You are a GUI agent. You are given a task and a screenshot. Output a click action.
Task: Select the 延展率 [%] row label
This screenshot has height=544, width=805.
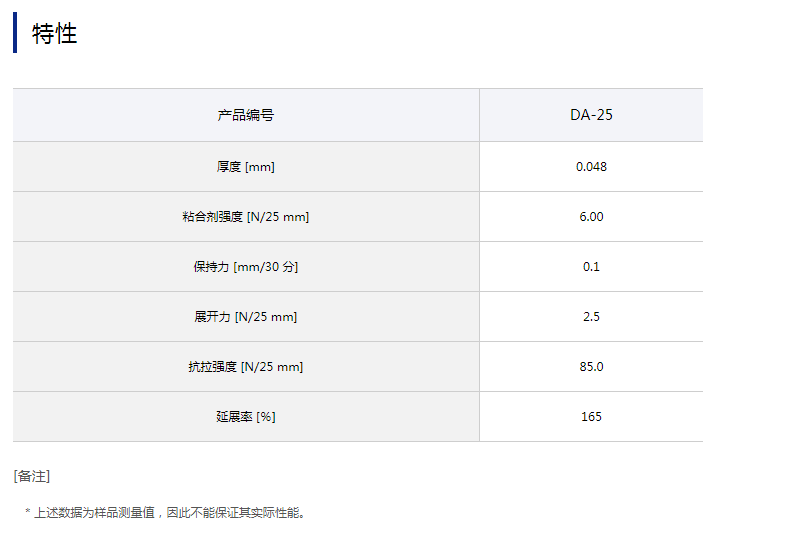click(246, 417)
